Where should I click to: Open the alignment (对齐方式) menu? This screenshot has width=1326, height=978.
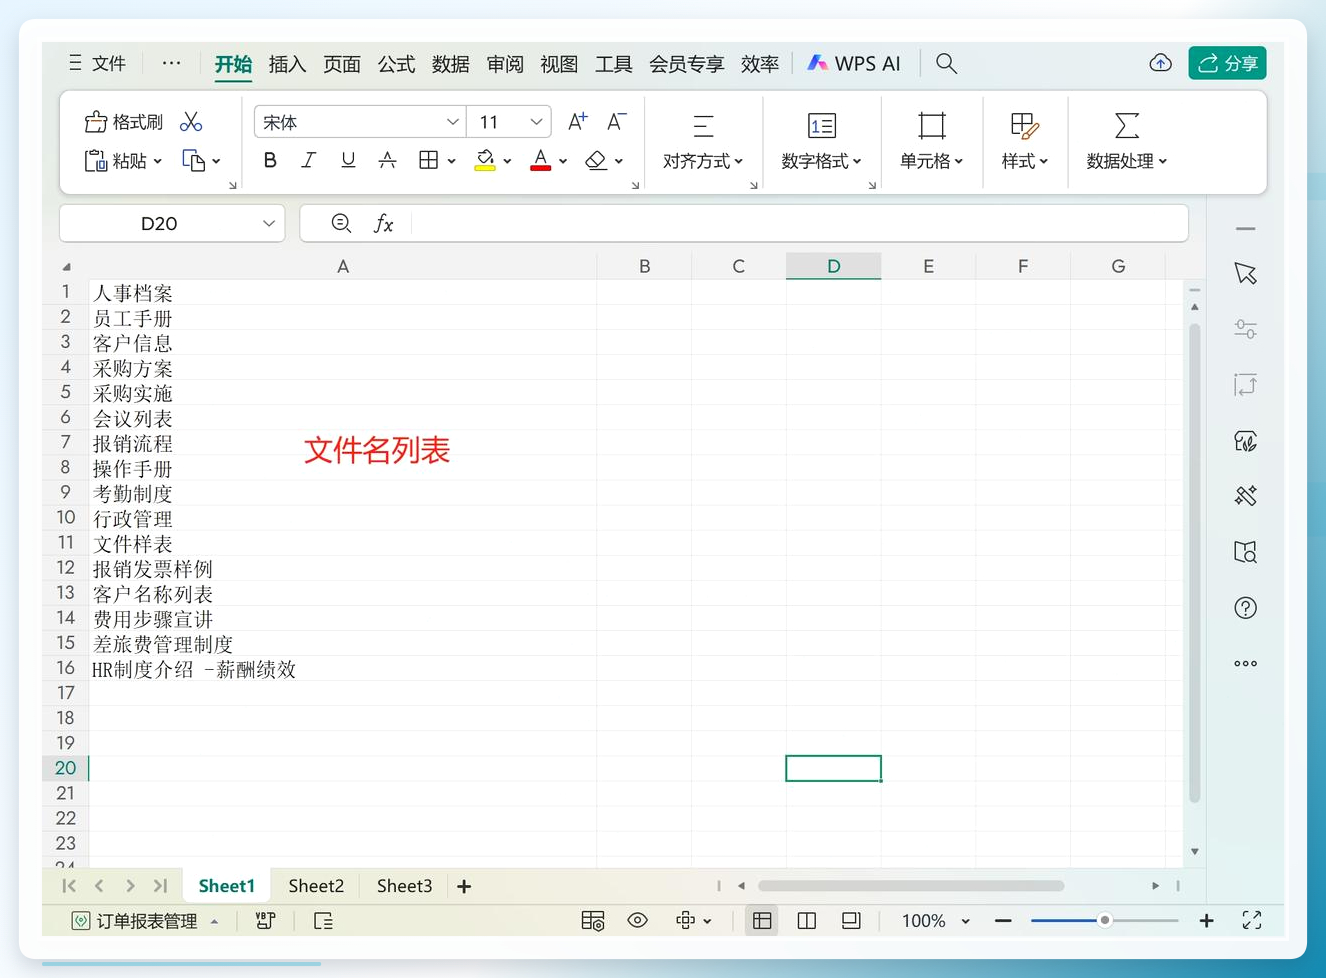pyautogui.click(x=703, y=142)
